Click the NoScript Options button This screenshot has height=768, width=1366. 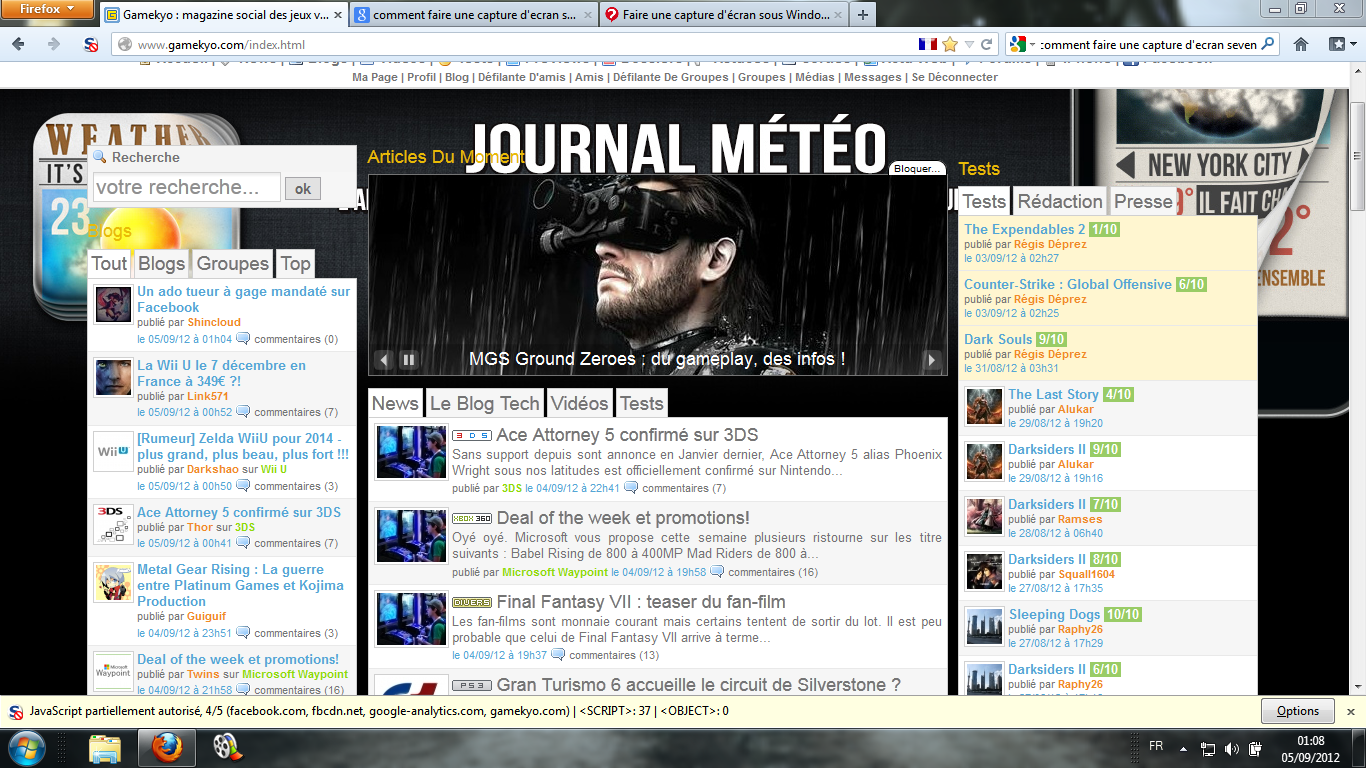point(1297,711)
